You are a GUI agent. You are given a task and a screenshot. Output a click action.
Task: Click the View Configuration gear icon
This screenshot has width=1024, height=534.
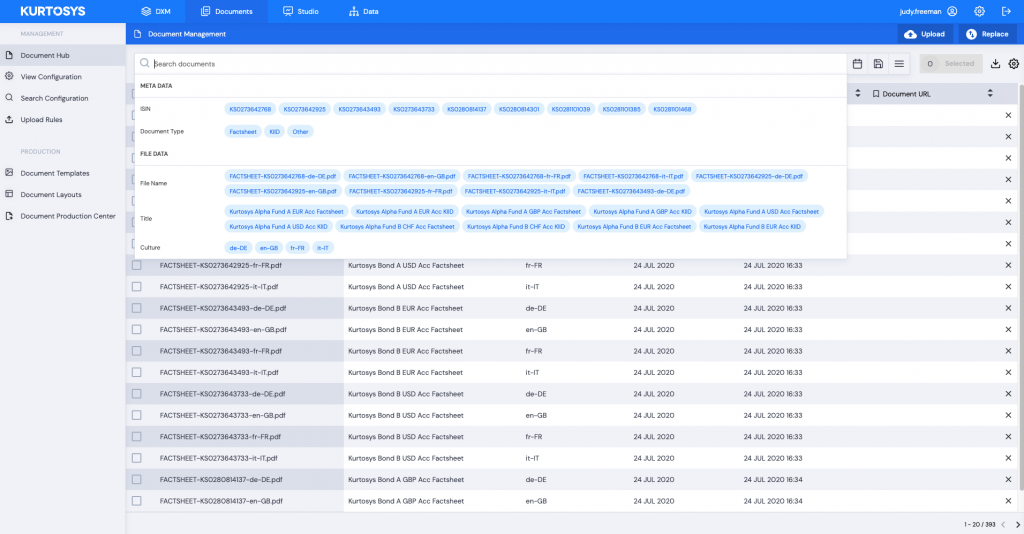coord(9,76)
